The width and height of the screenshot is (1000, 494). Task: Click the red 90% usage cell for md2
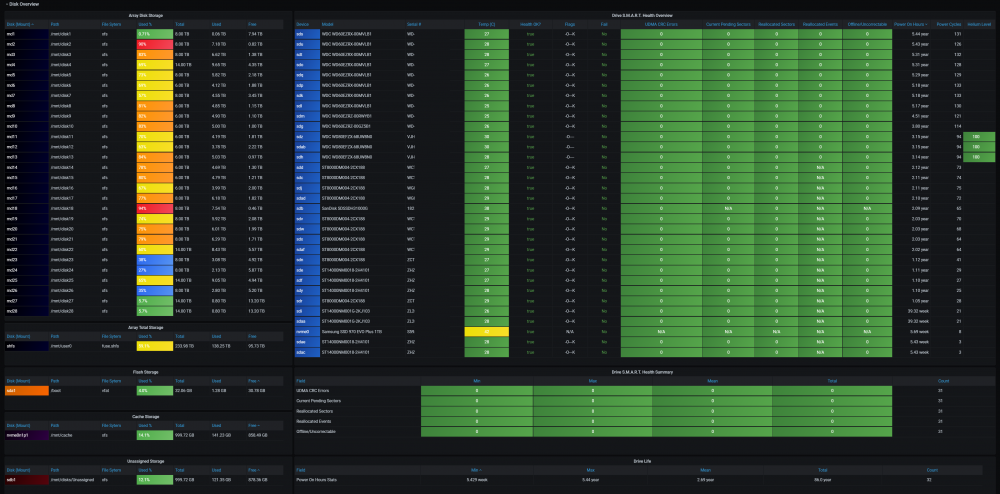pos(154,45)
